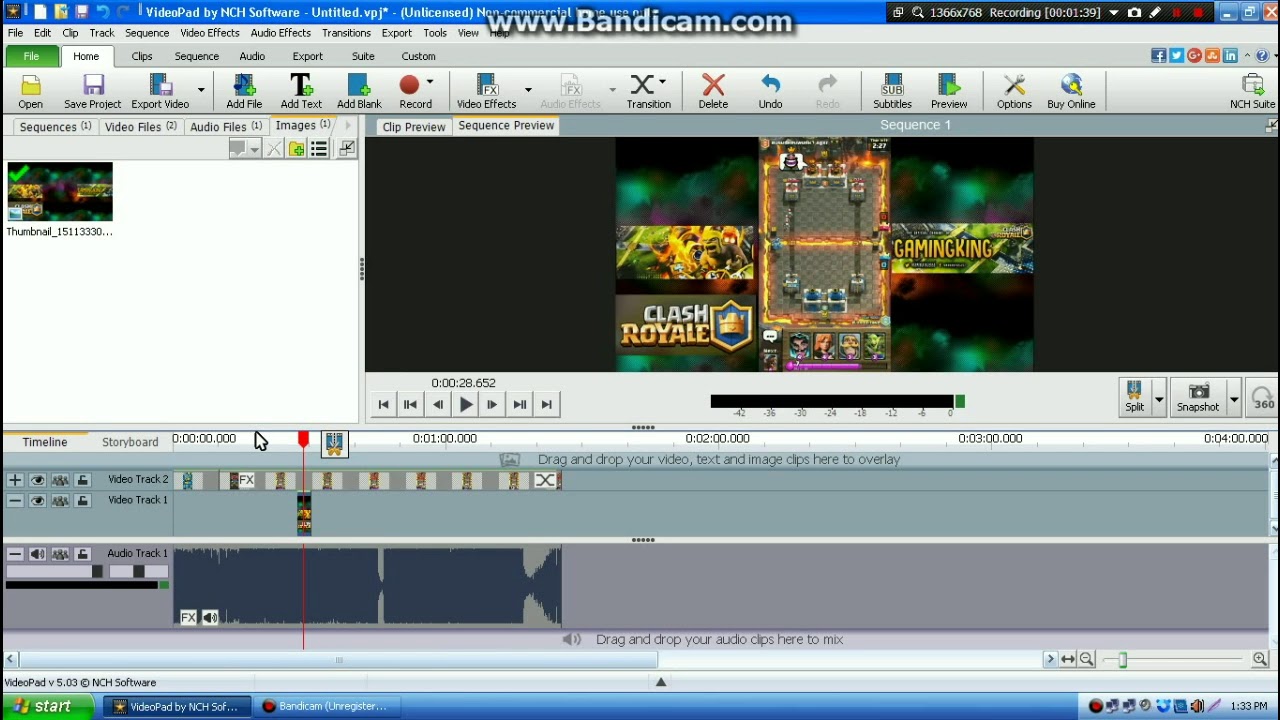Switch to the Sequence ribbon tab
The image size is (1280, 720).
click(196, 56)
